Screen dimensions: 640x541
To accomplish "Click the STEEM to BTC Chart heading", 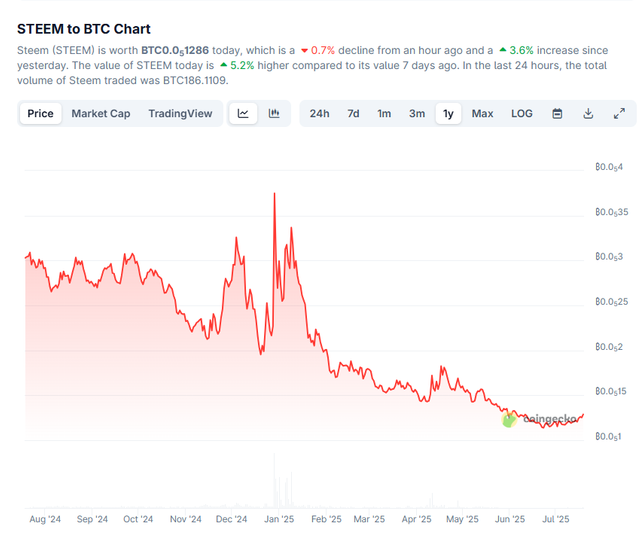I will (x=84, y=29).
